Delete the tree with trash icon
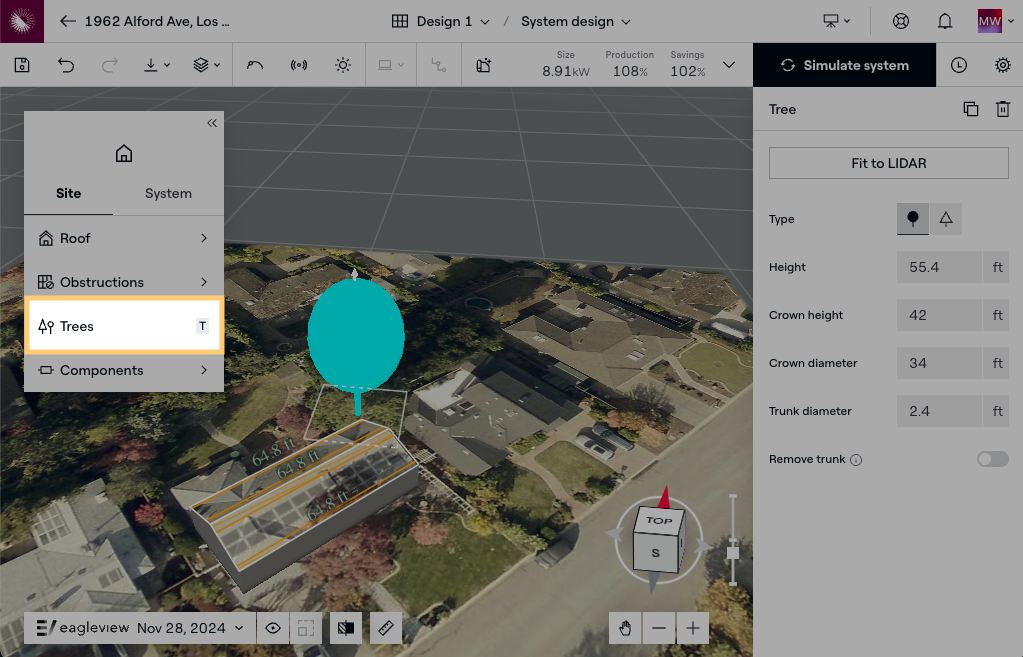Screen dimensions: 1023x657 coord(1002,109)
